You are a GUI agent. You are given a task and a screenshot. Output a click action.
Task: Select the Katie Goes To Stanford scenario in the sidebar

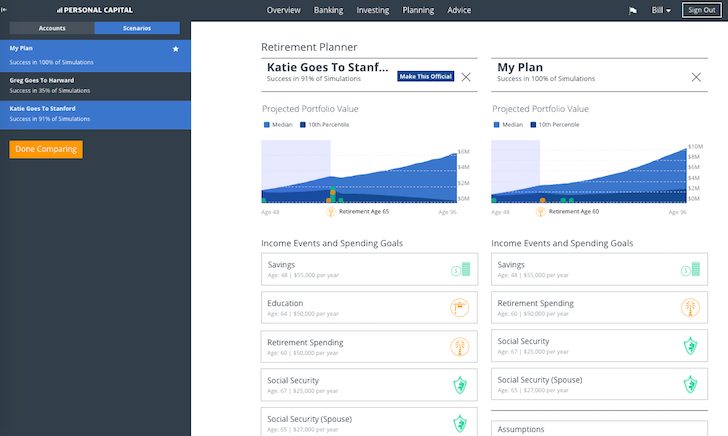point(95,114)
